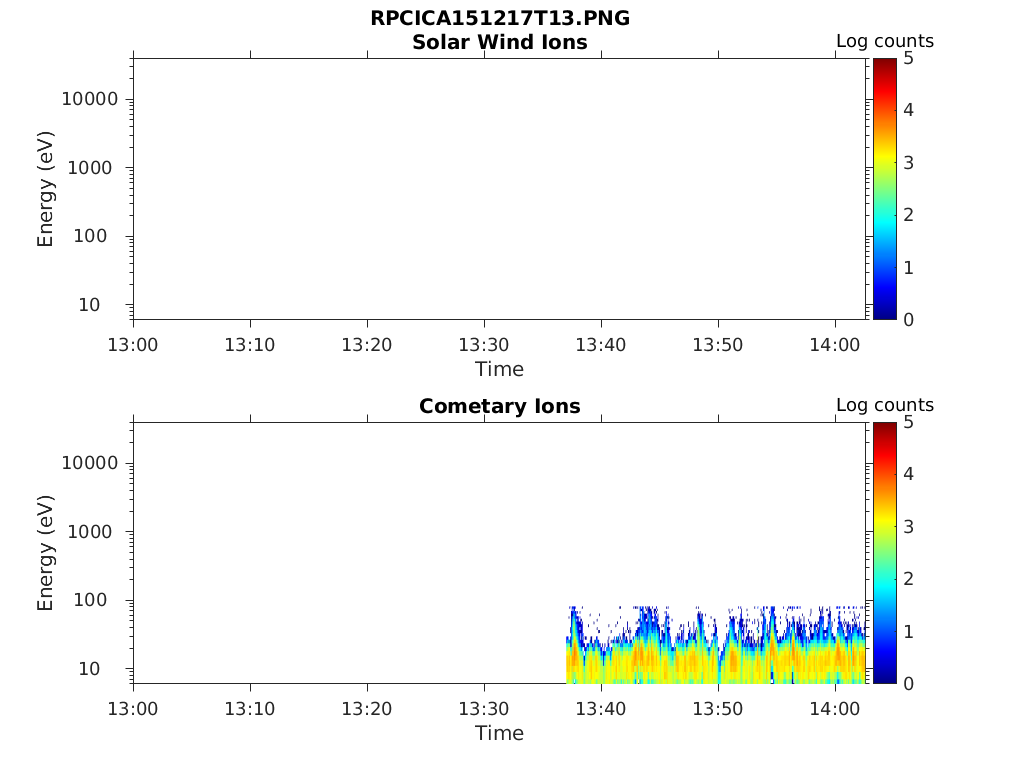Click the 13:00 tick label on Solar Wind plot
1024x768 pixels.
[133, 344]
